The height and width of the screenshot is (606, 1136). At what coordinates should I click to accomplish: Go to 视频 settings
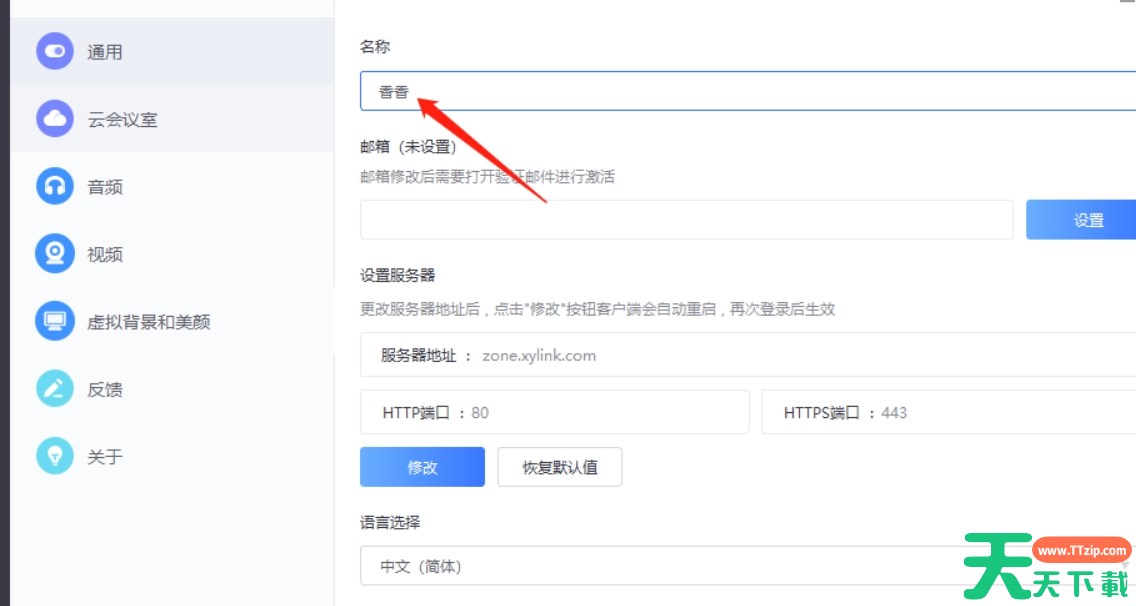(x=105, y=255)
